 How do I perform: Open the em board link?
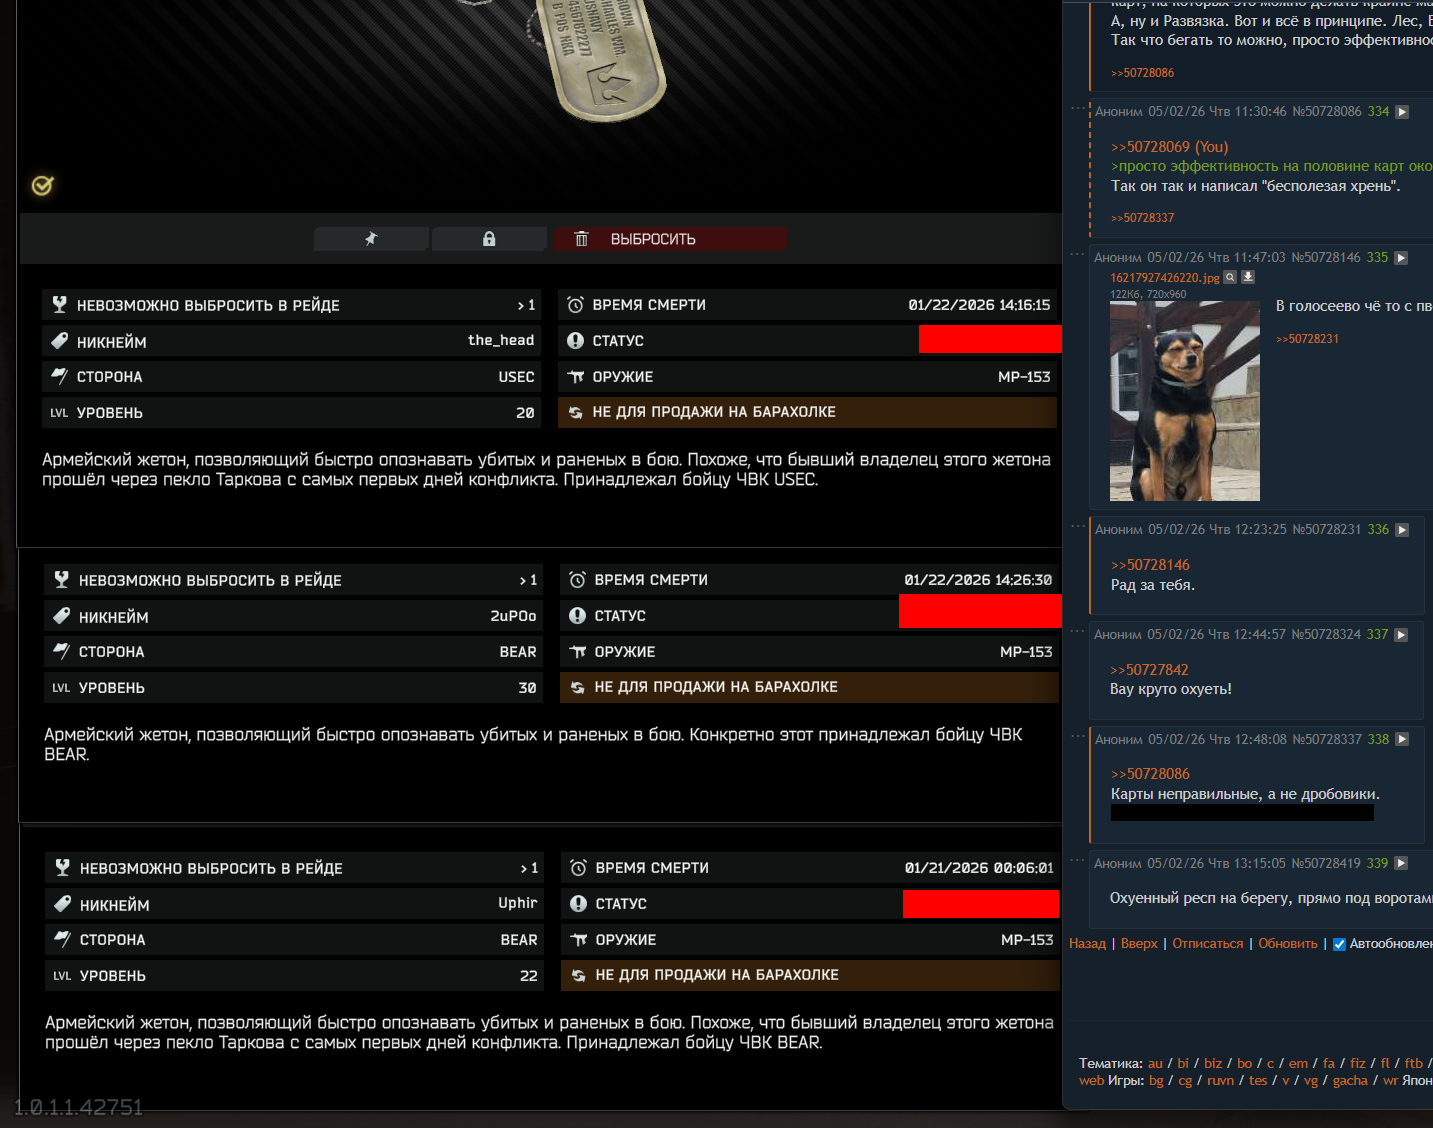(1298, 1064)
